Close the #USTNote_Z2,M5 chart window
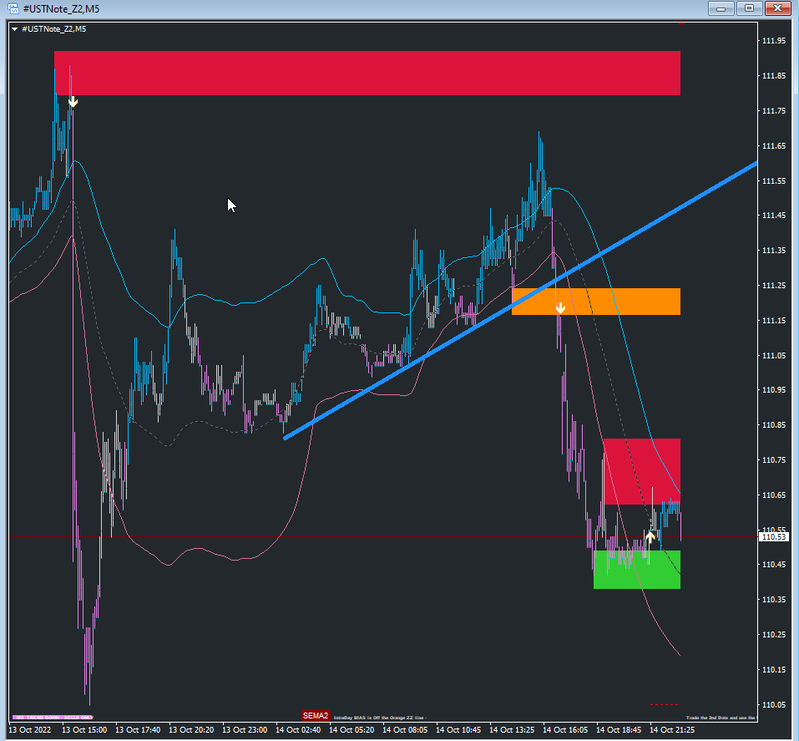Viewport: 799px width, 741px height. click(x=778, y=9)
